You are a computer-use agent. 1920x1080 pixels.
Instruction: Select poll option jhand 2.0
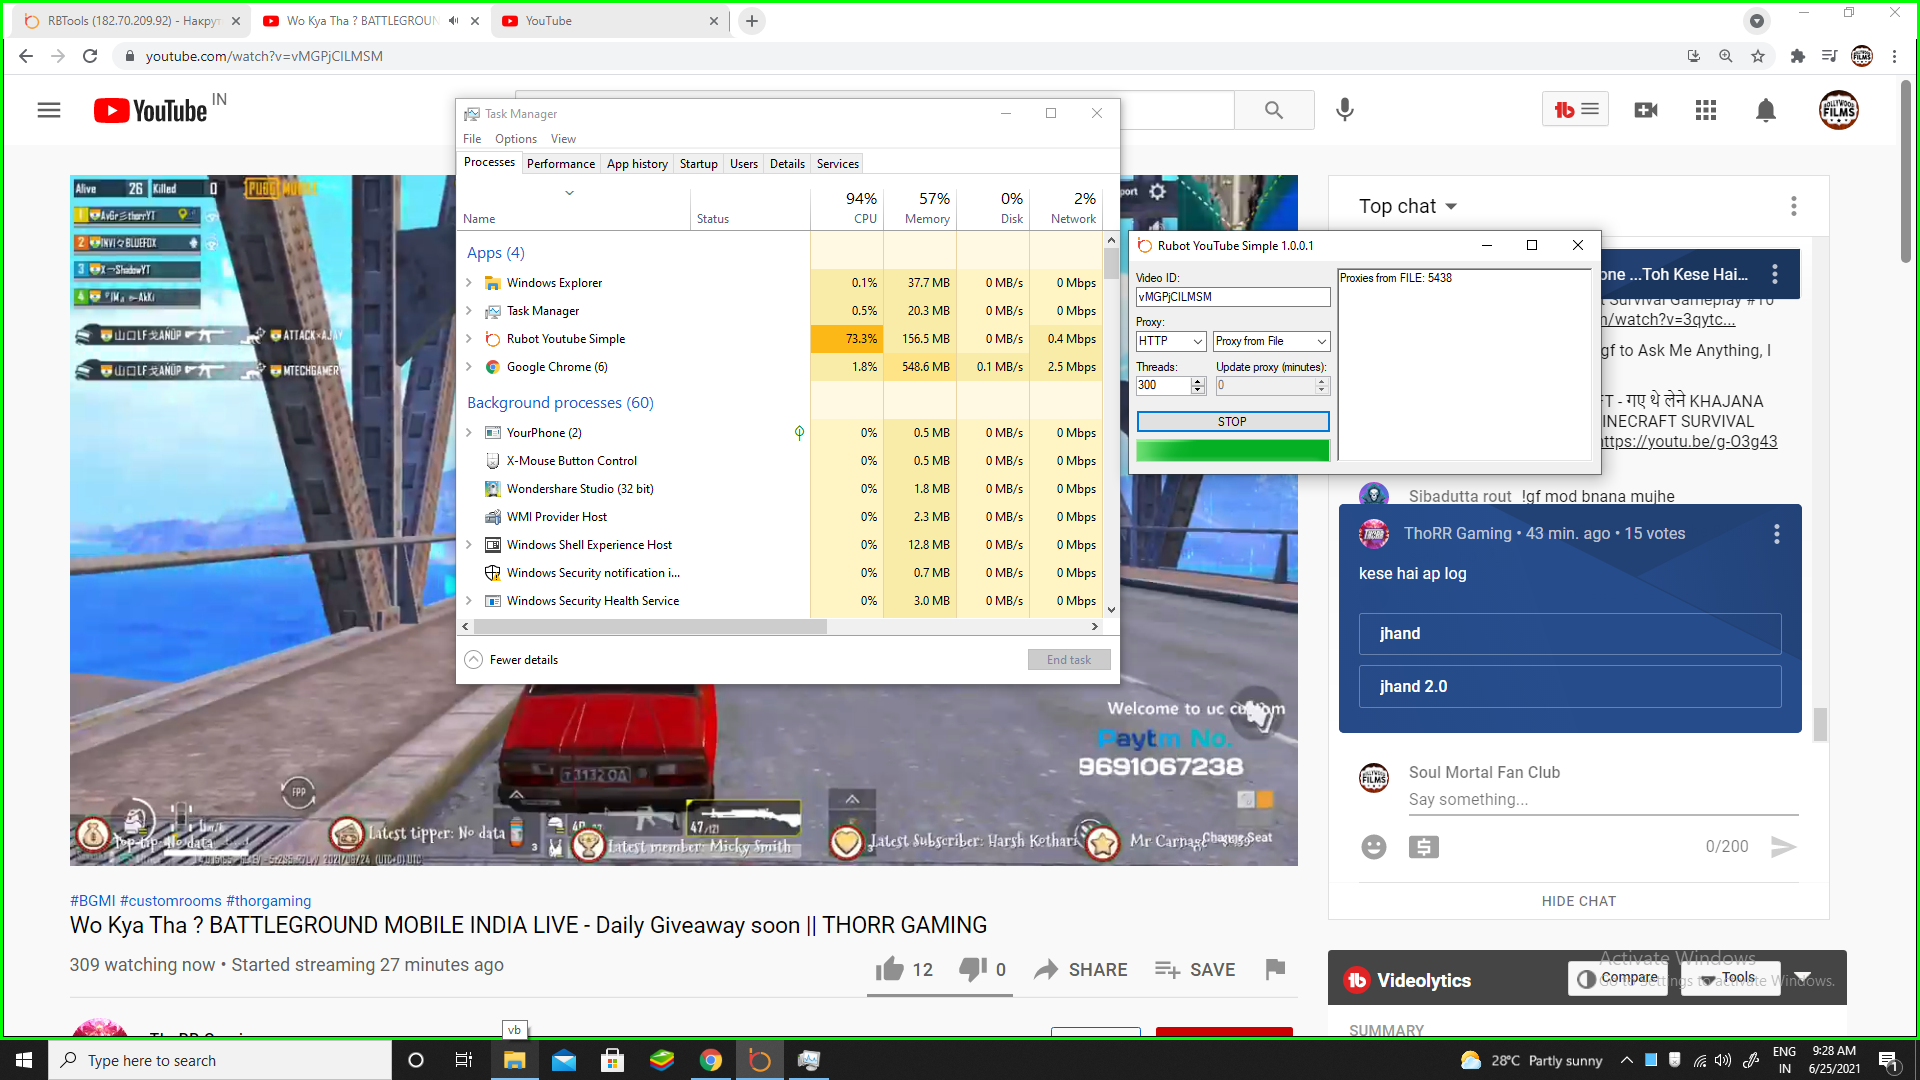pyautogui.click(x=1569, y=686)
